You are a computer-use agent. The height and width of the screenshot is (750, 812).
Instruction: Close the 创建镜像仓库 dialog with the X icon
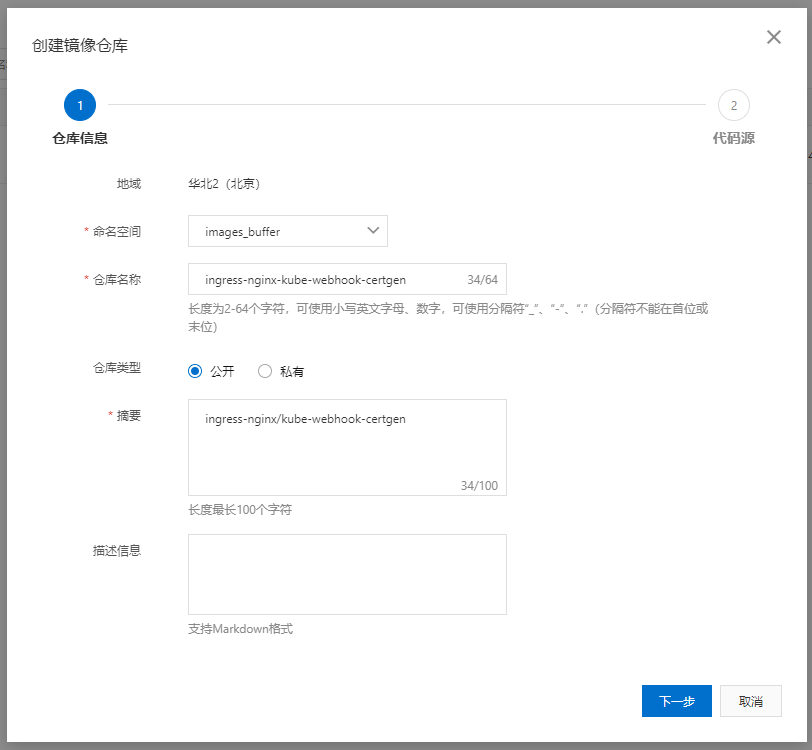[773, 37]
